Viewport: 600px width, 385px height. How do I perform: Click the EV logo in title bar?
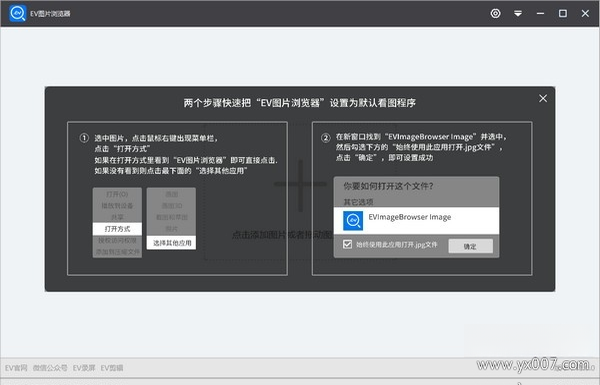(x=18, y=13)
